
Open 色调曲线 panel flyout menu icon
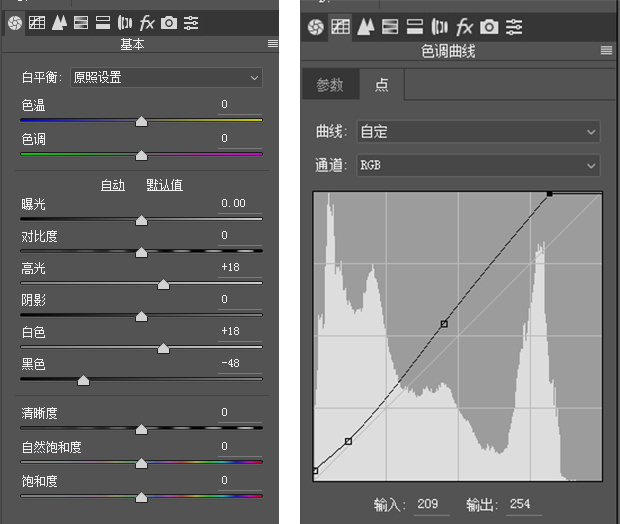[606, 50]
